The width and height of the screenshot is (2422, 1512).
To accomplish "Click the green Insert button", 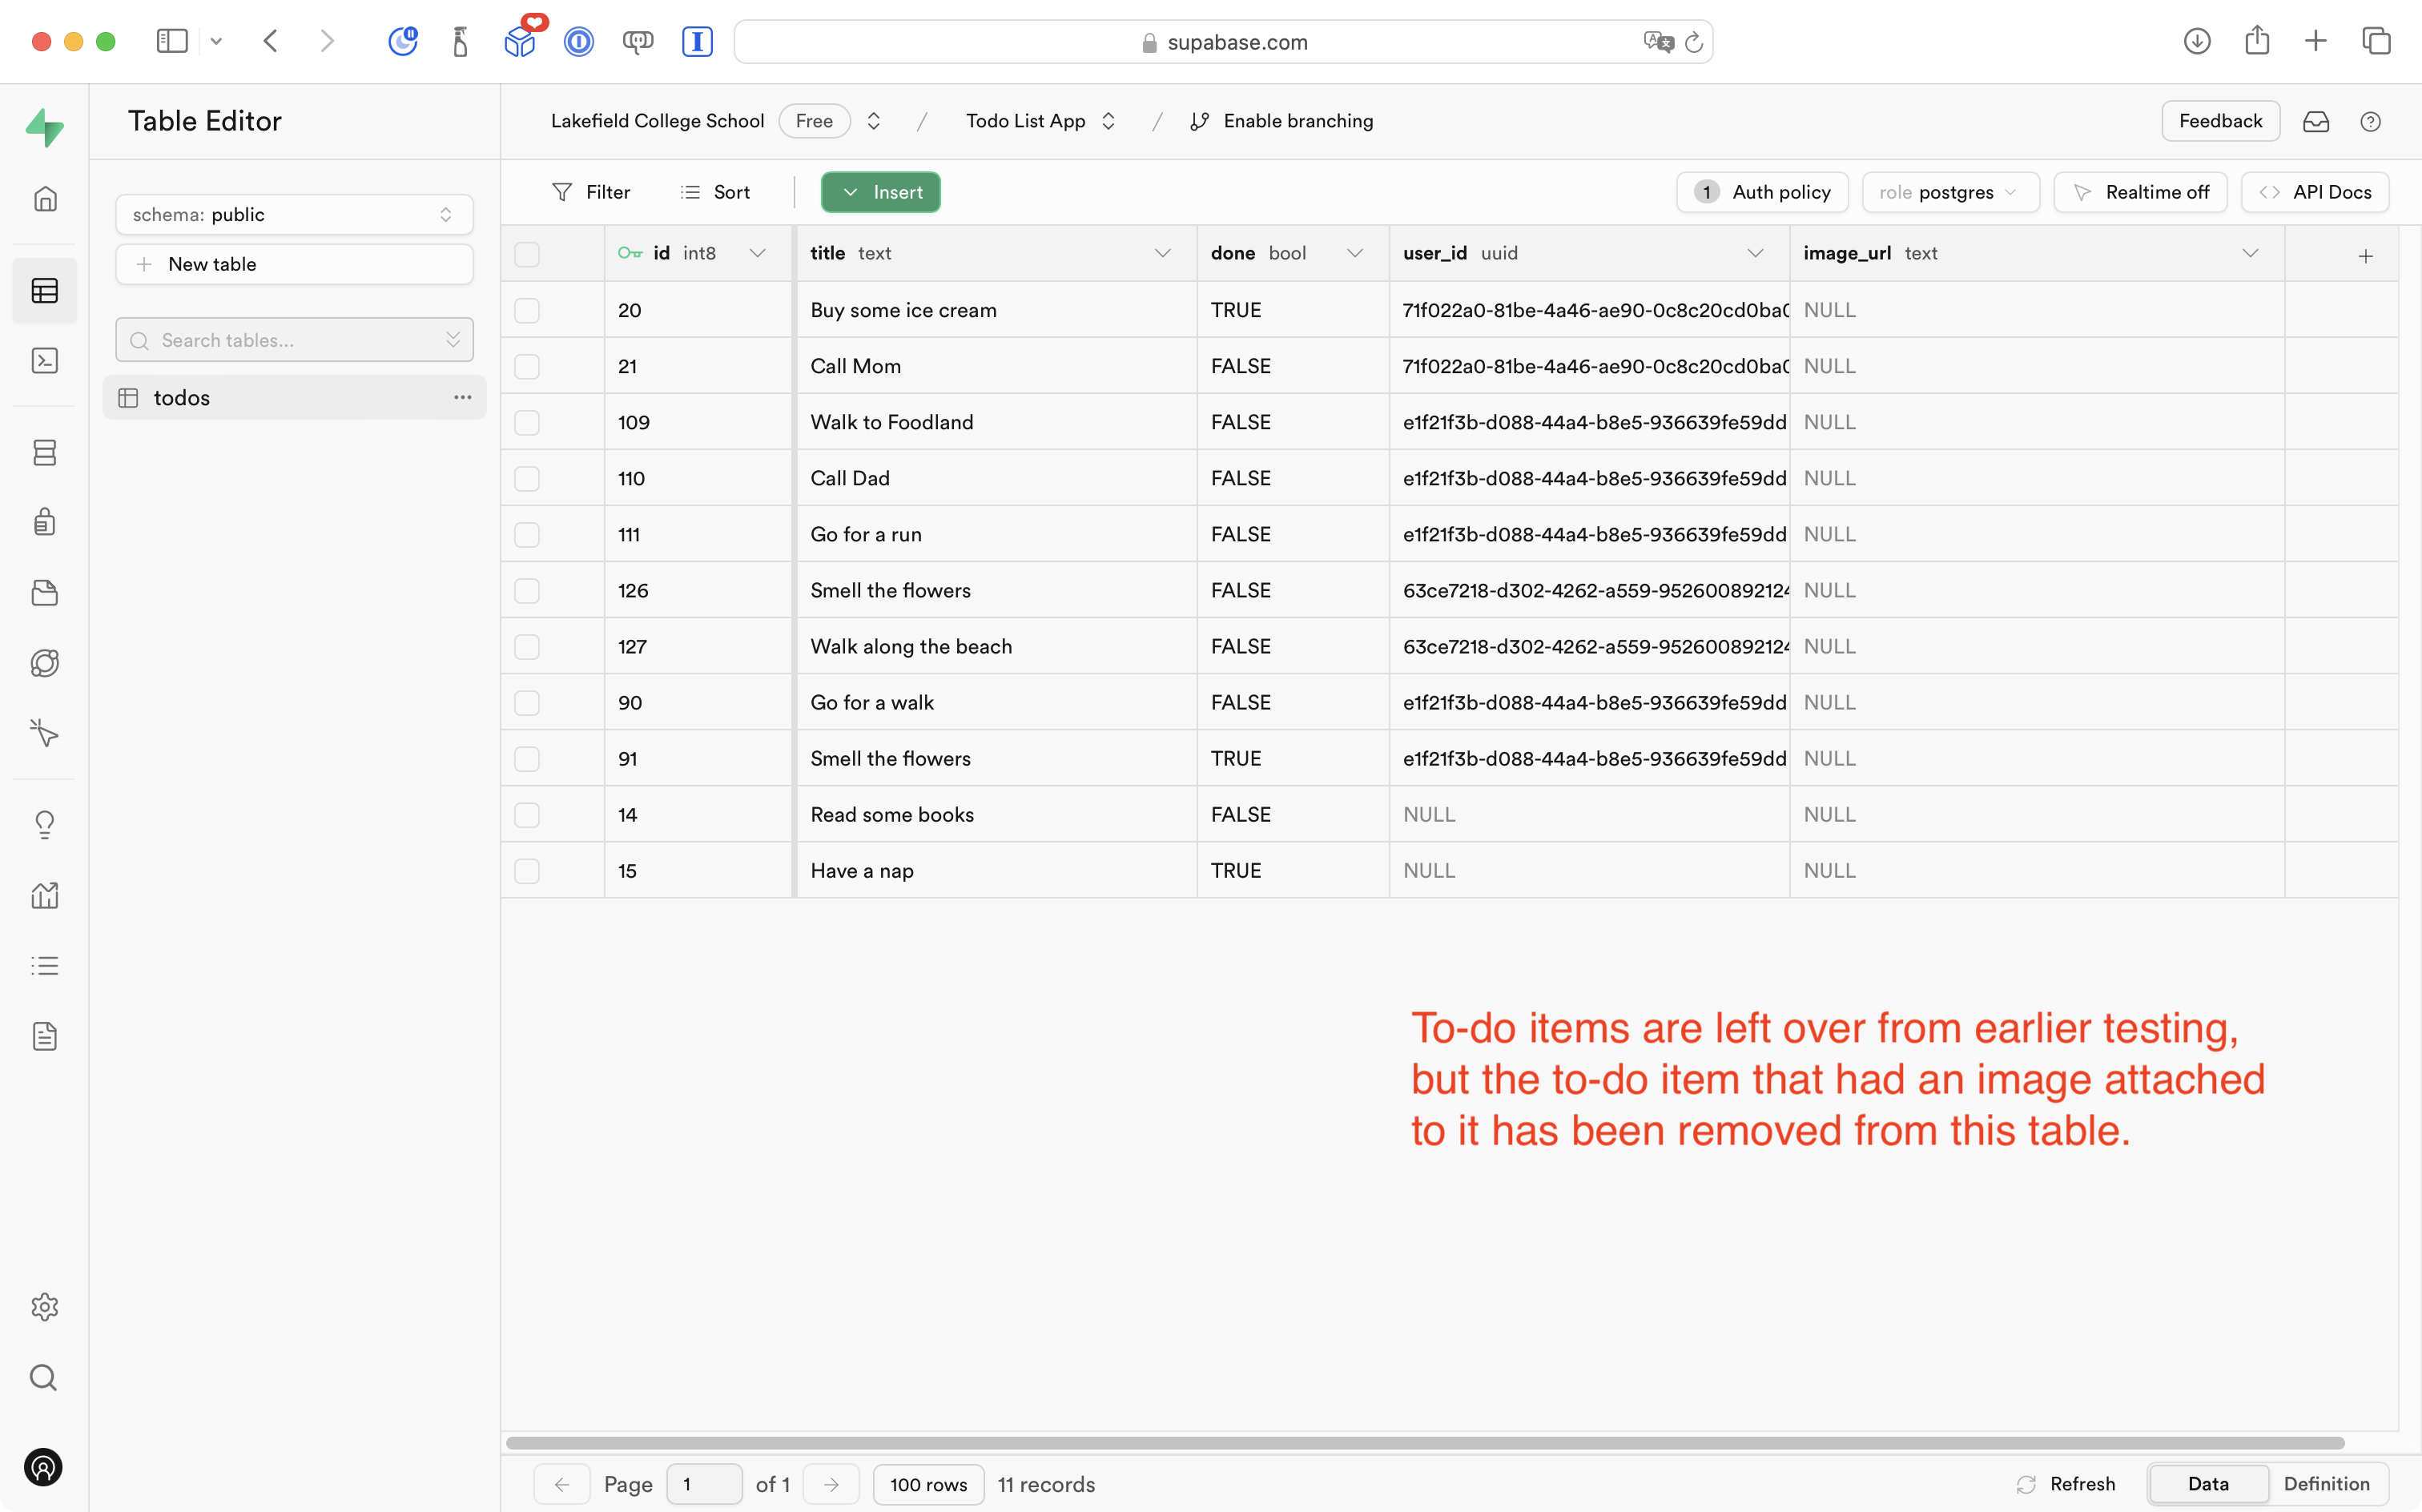I will [x=881, y=192].
